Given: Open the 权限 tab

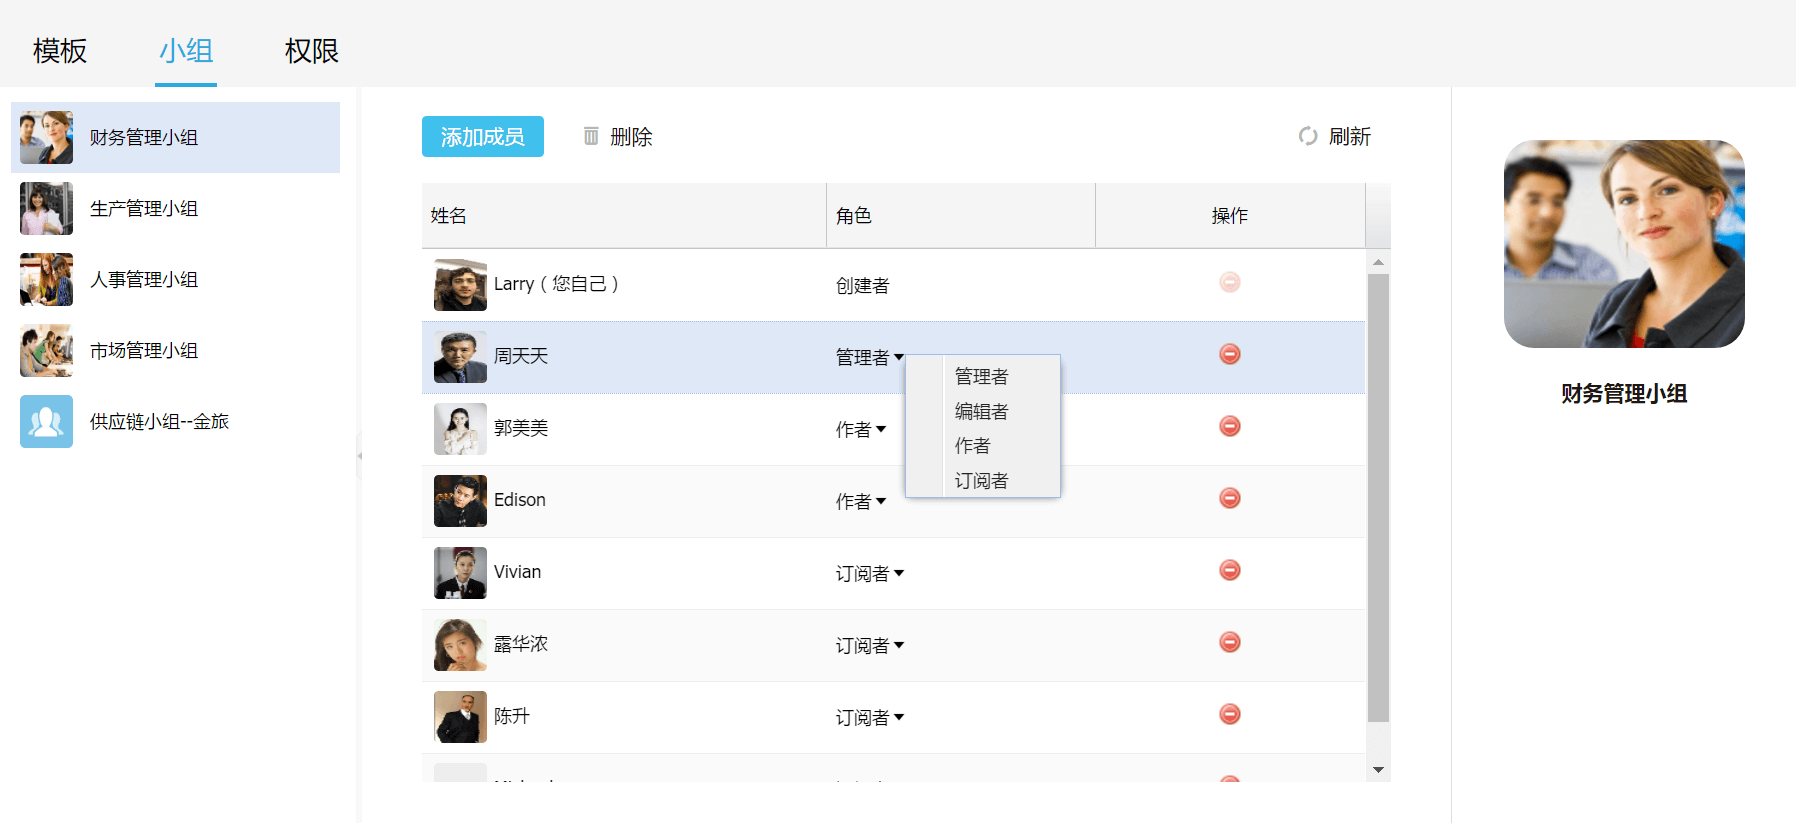Looking at the screenshot, I should point(311,50).
